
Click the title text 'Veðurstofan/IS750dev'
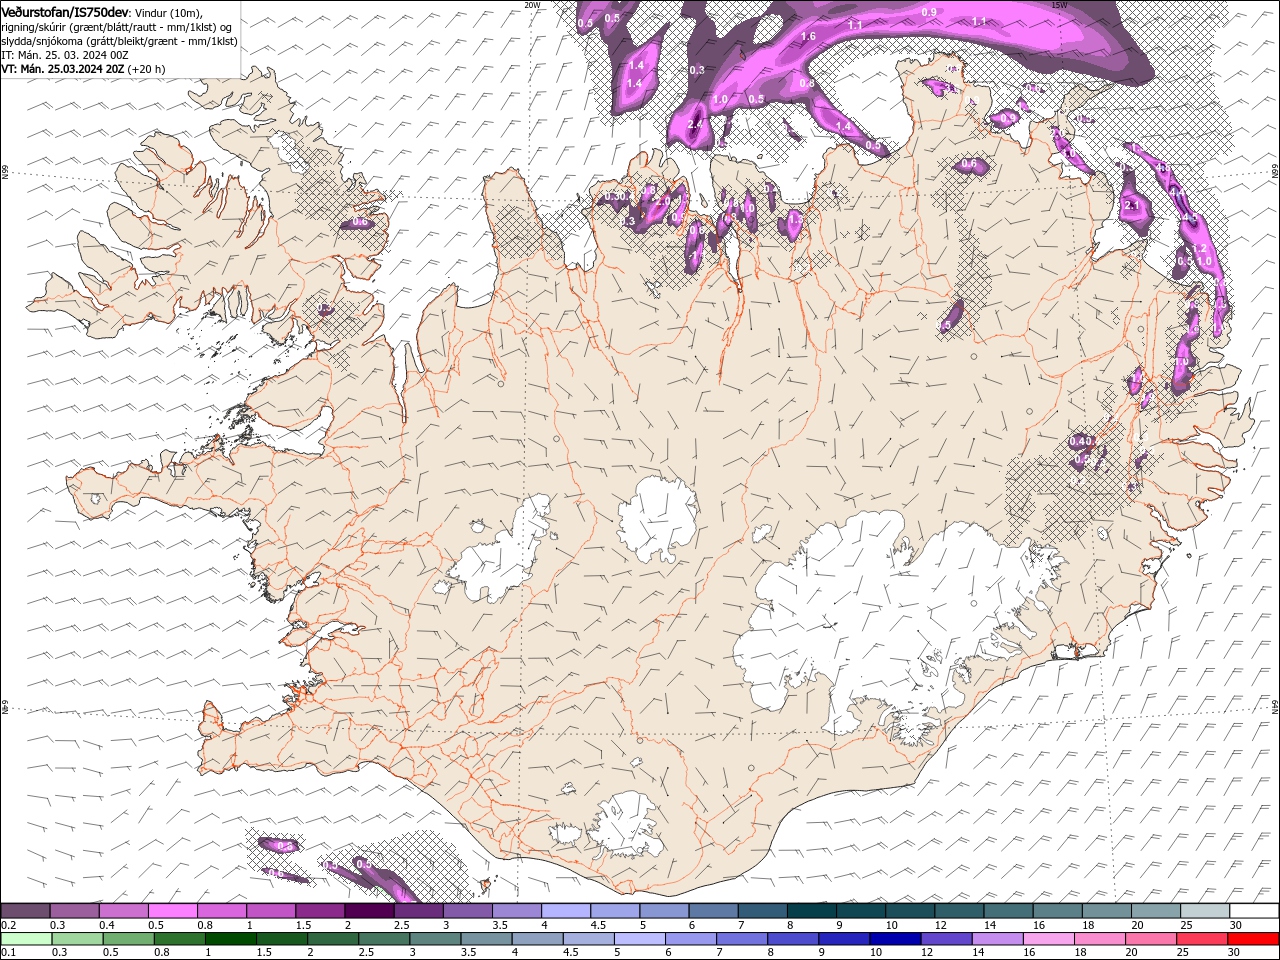pos(65,12)
